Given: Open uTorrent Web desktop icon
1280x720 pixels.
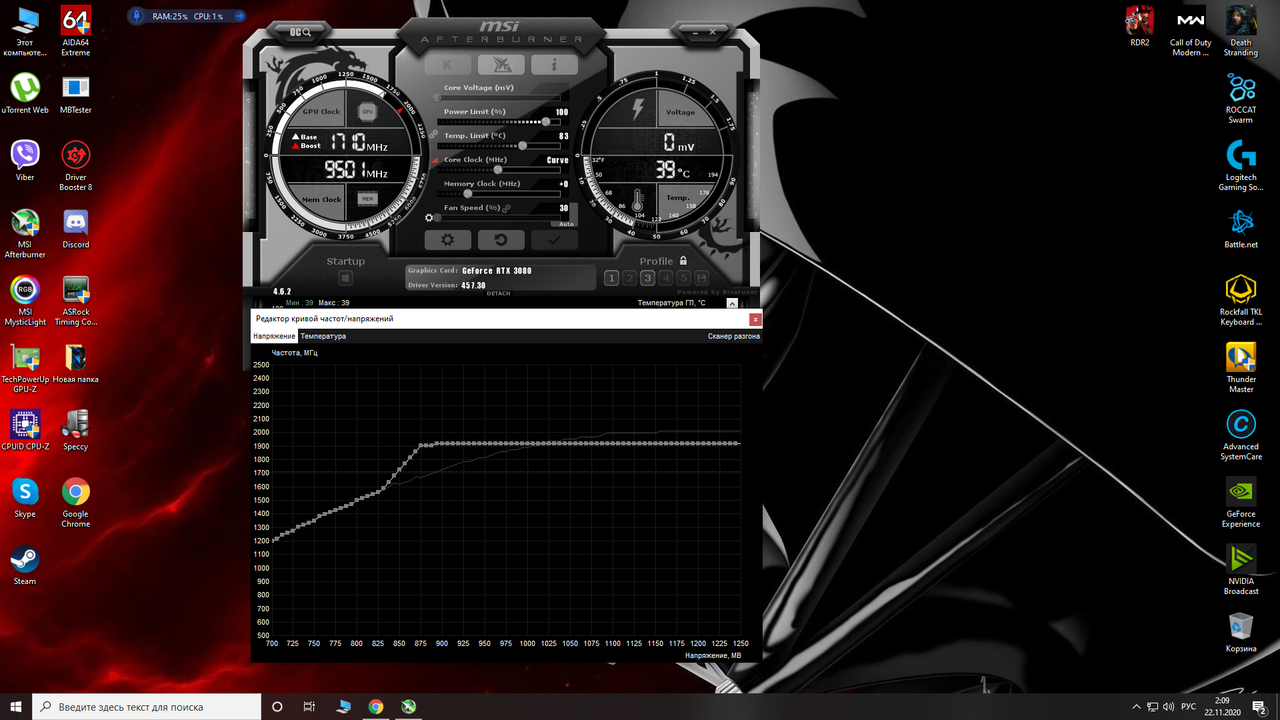Looking at the screenshot, I should pos(25,93).
